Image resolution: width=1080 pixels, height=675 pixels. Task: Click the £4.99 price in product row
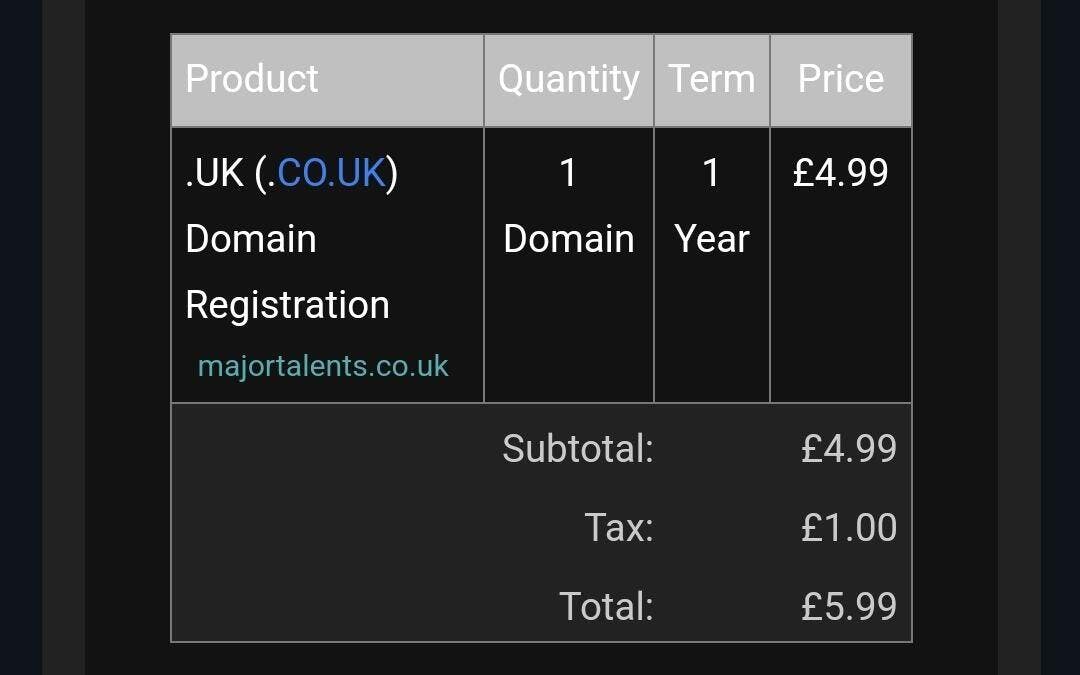840,173
